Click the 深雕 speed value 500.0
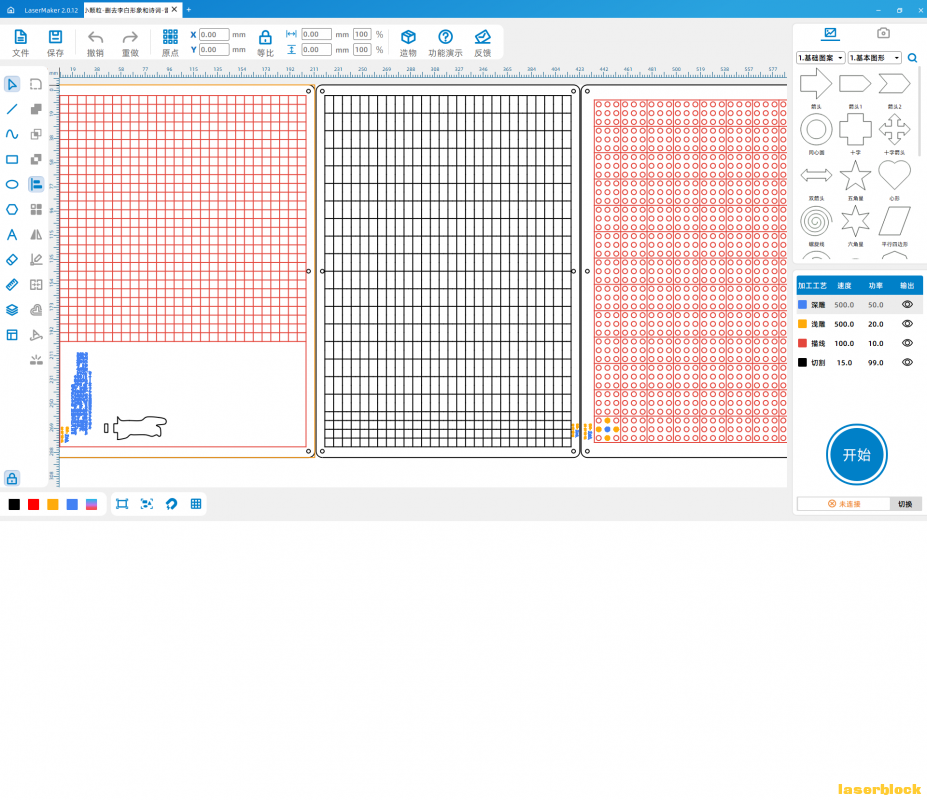 844,305
